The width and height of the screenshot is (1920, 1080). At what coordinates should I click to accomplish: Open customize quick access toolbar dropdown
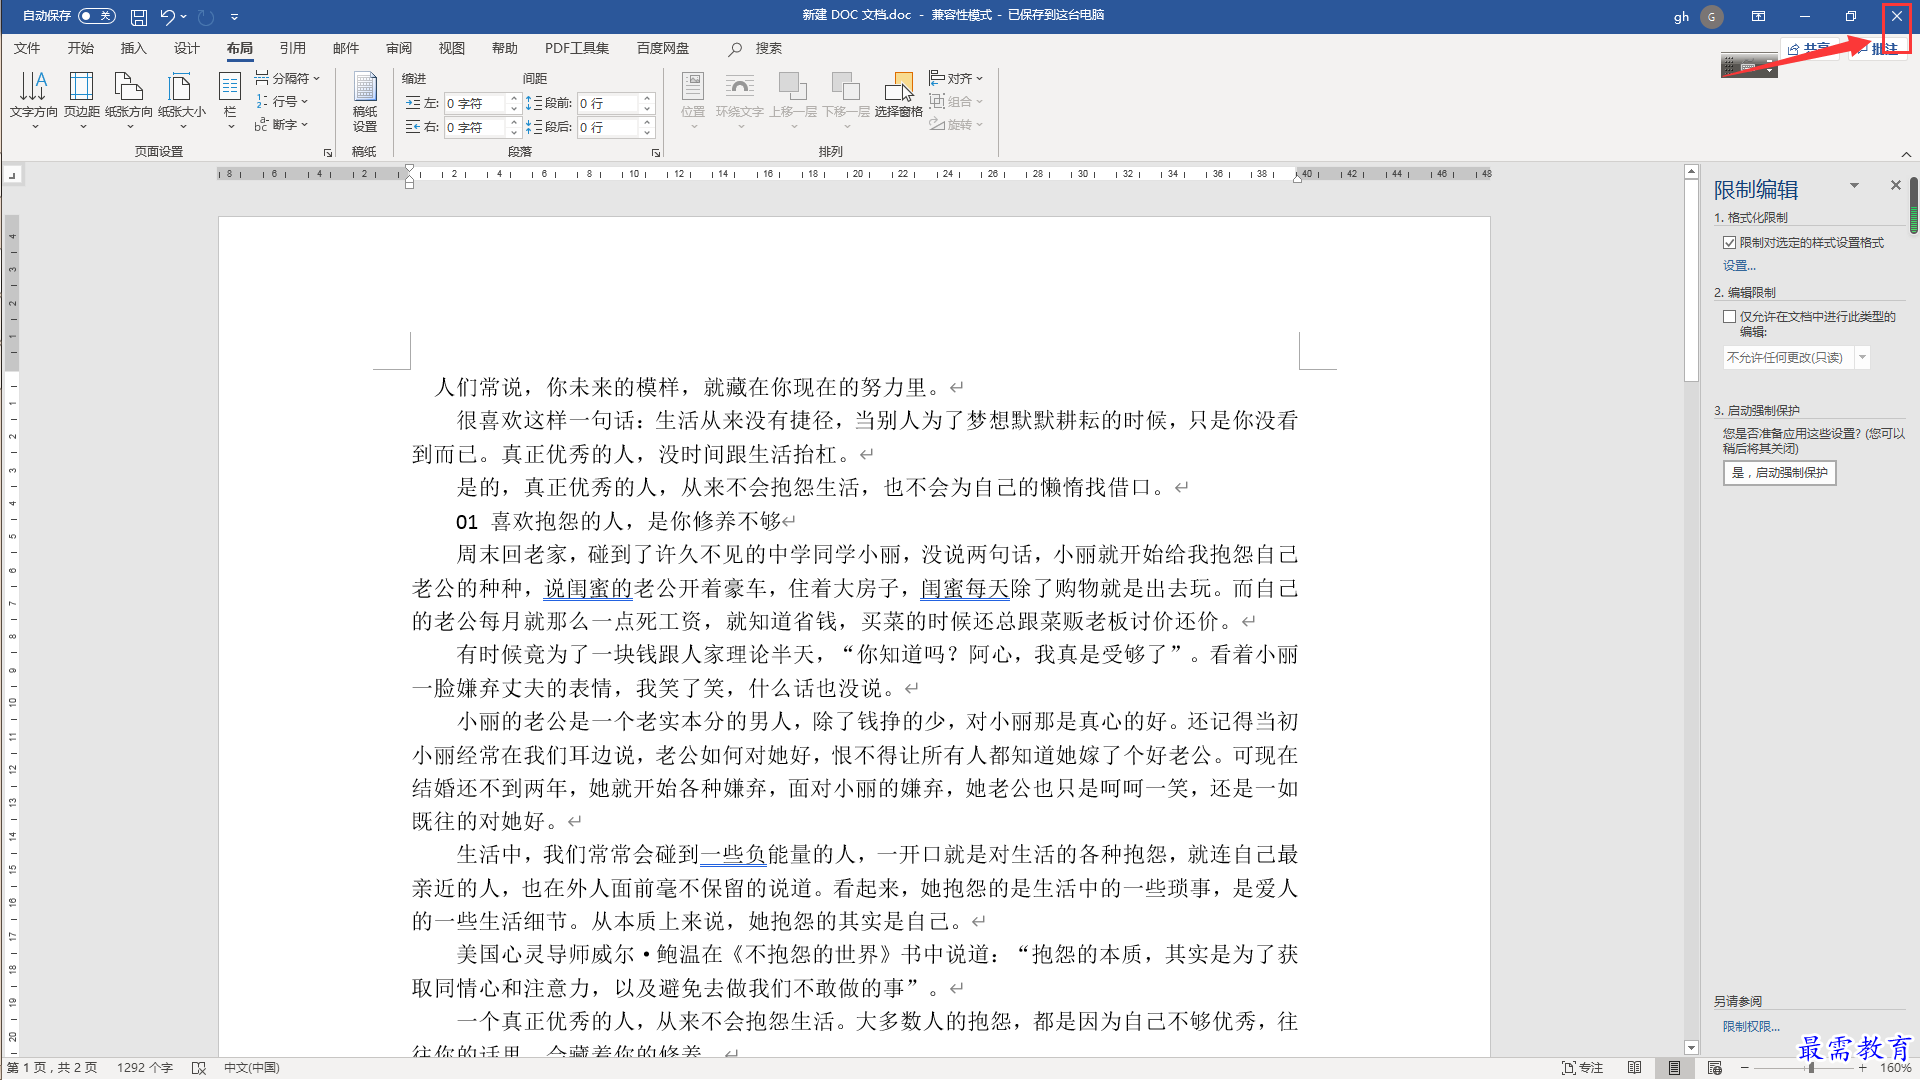(x=234, y=17)
